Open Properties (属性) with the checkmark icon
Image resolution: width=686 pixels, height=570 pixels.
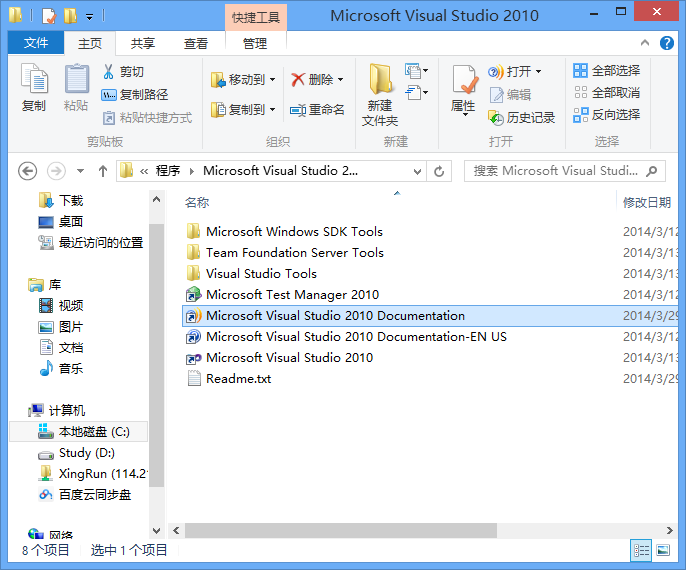coord(463,90)
